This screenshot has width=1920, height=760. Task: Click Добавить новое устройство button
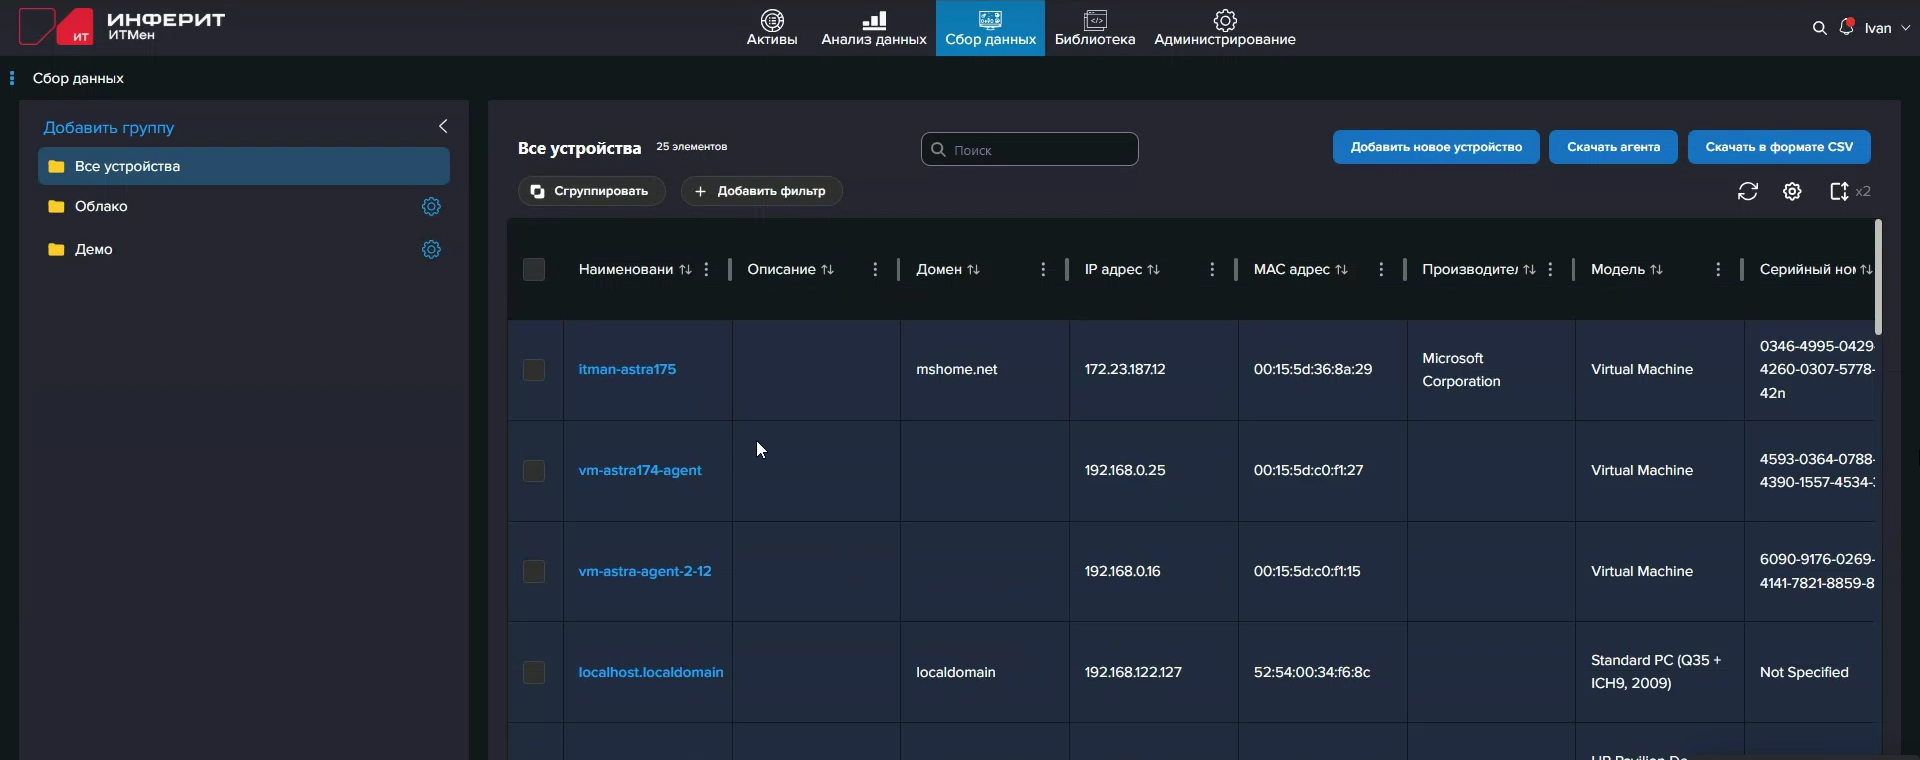(x=1435, y=147)
